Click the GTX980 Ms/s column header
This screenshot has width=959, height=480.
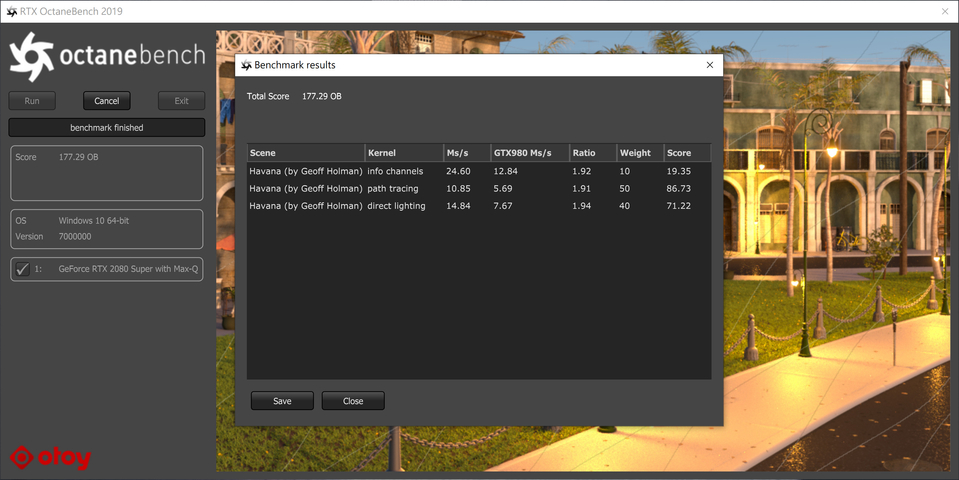(530, 153)
